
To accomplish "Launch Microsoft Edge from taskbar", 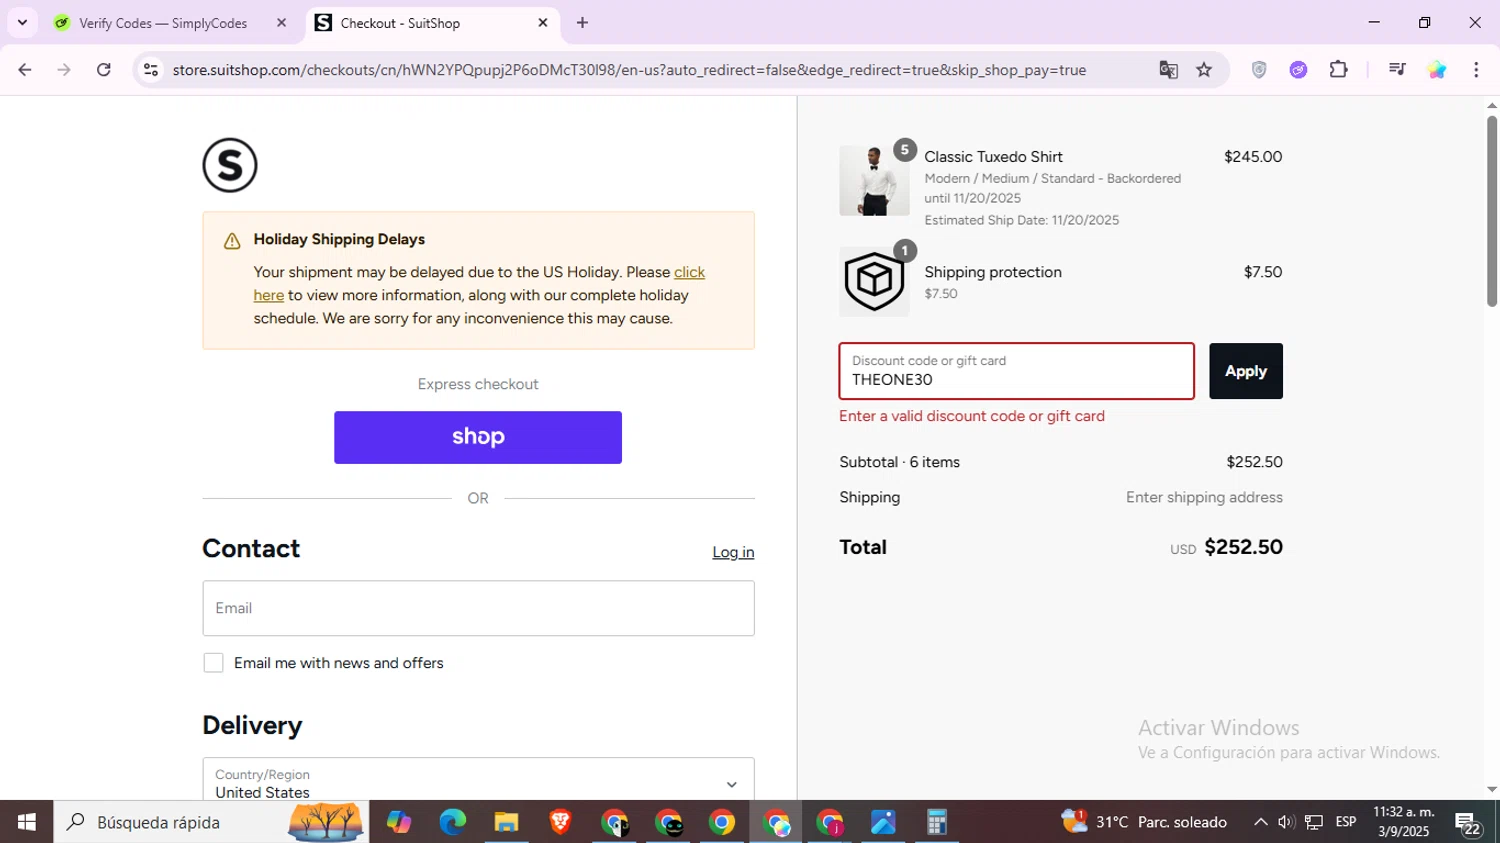I will tap(452, 822).
